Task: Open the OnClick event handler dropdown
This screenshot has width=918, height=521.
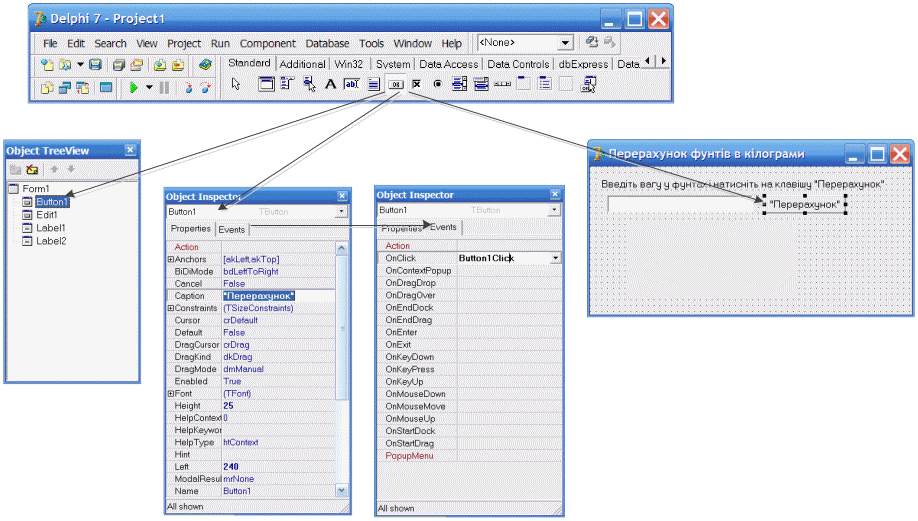Action: (x=555, y=258)
